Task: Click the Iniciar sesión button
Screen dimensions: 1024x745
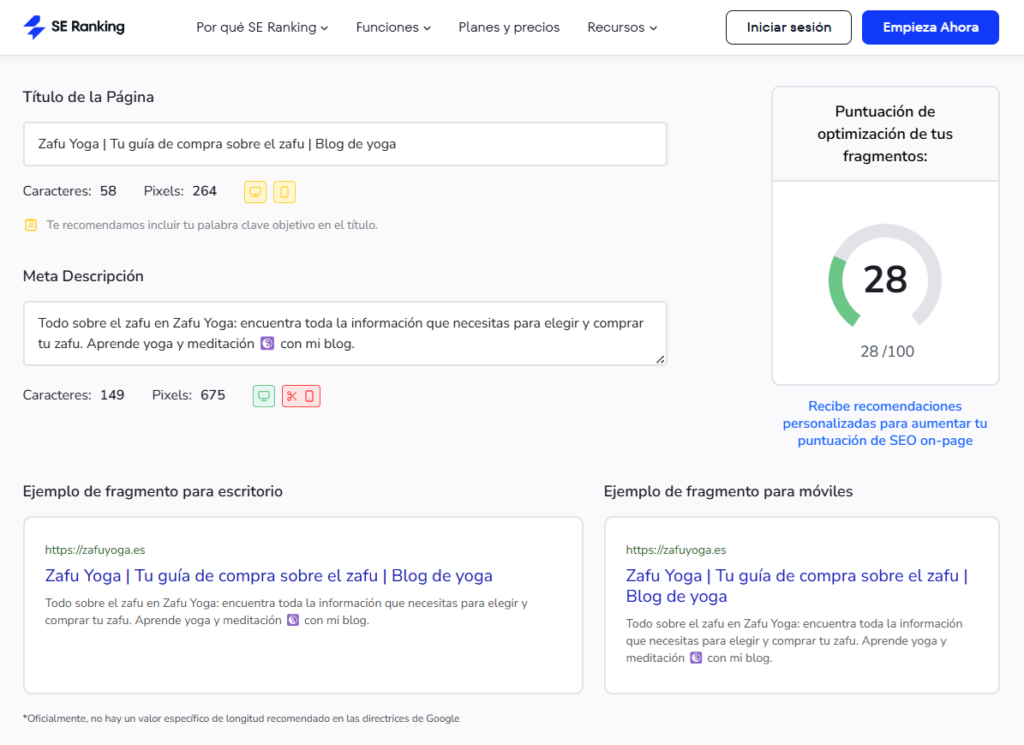Action: pyautogui.click(x=788, y=27)
